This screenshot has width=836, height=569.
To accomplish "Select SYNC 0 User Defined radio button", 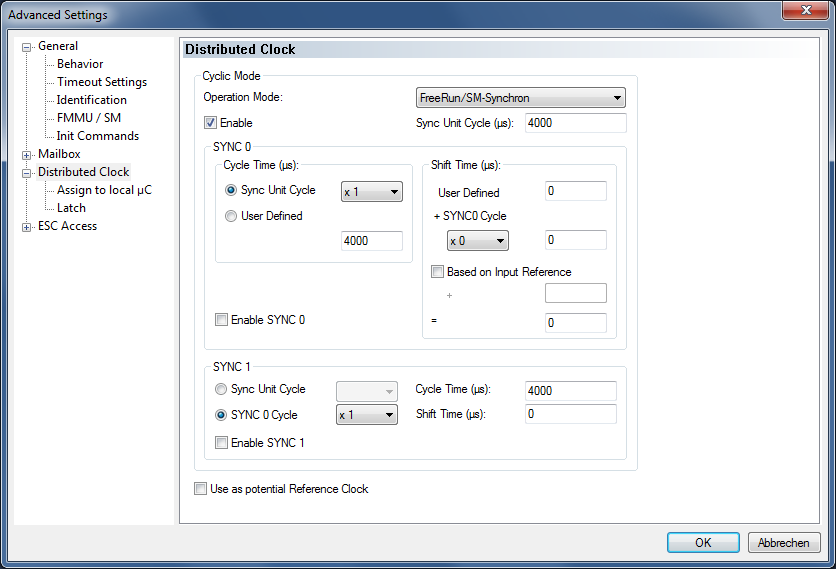I will 231,216.
